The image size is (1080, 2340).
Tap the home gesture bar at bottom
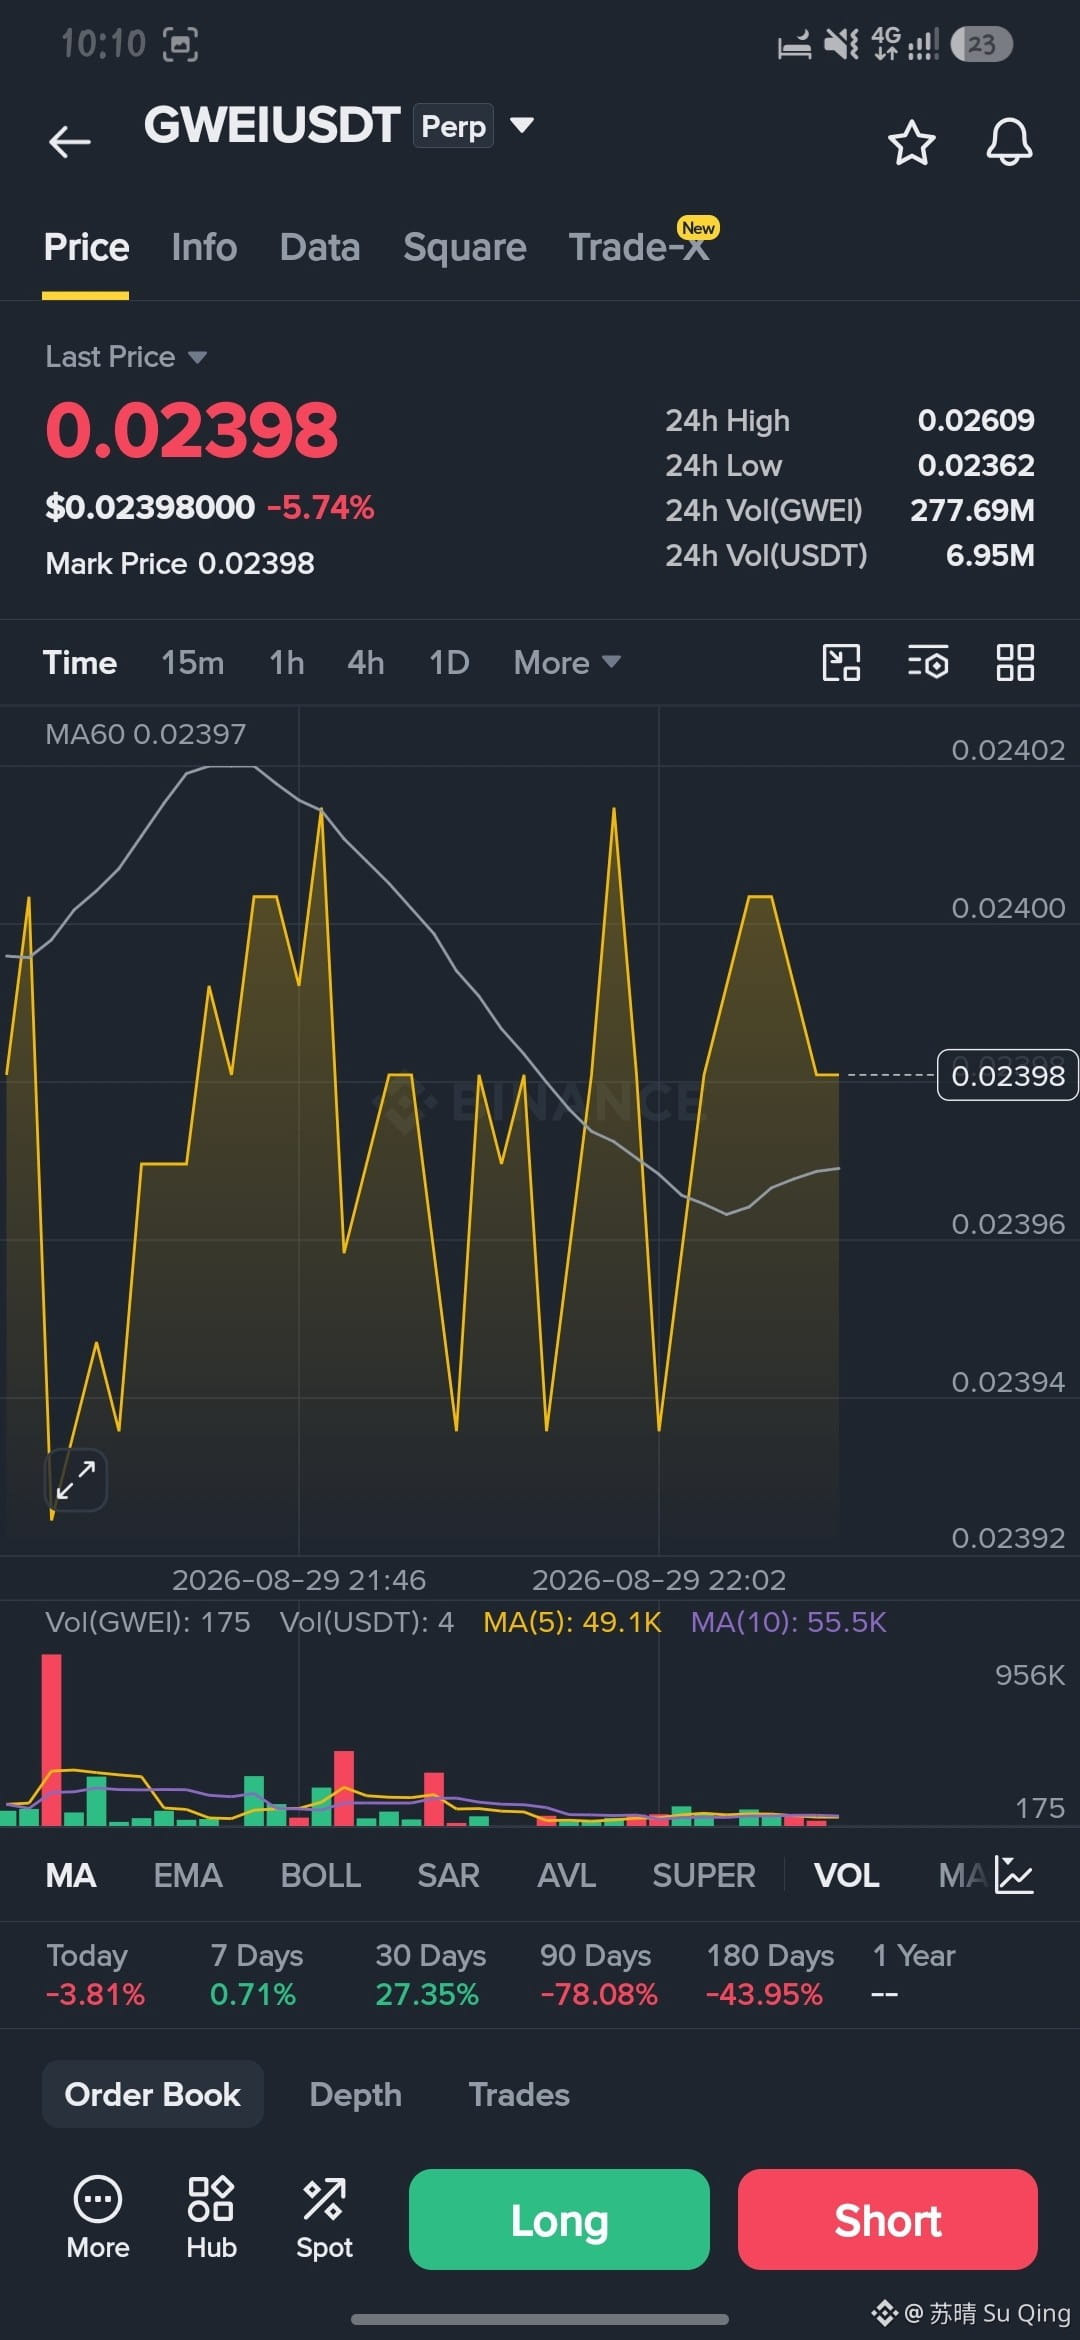pyautogui.click(x=540, y=2318)
